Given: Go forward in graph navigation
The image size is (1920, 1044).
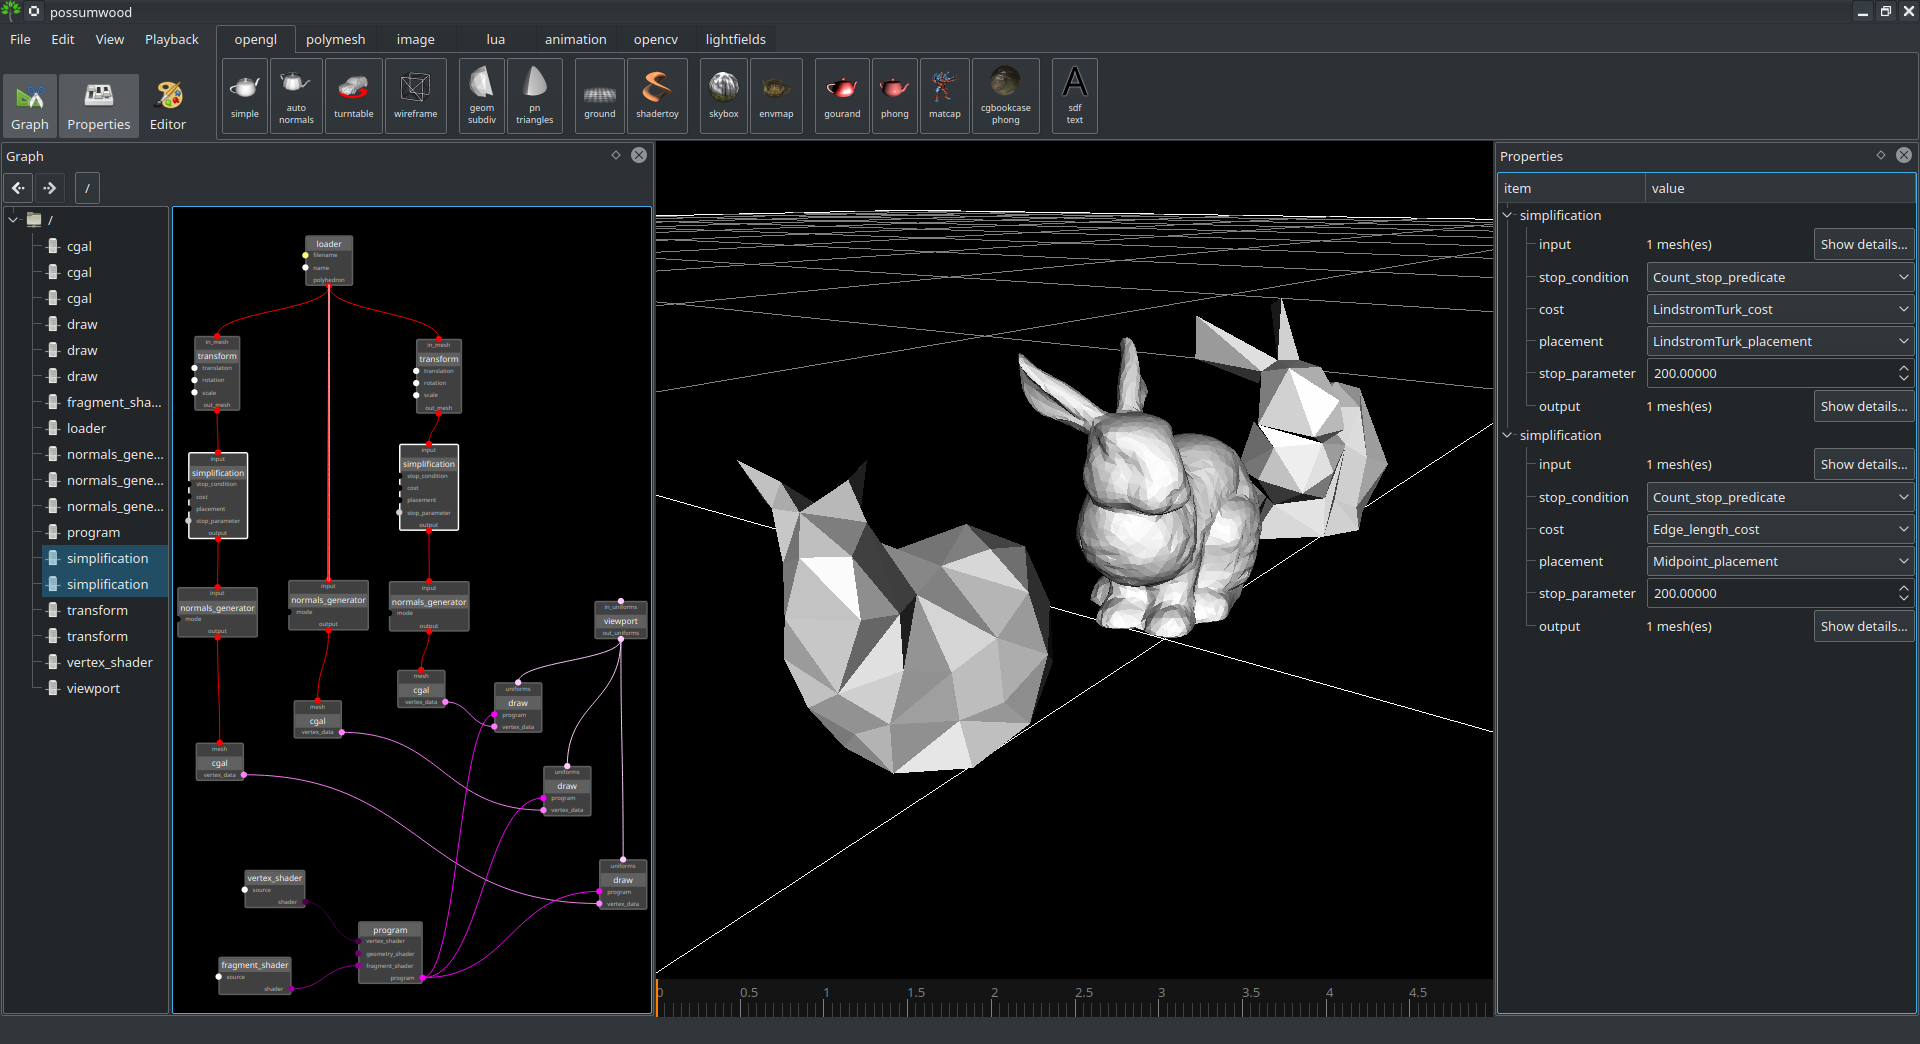Looking at the screenshot, I should (50, 188).
